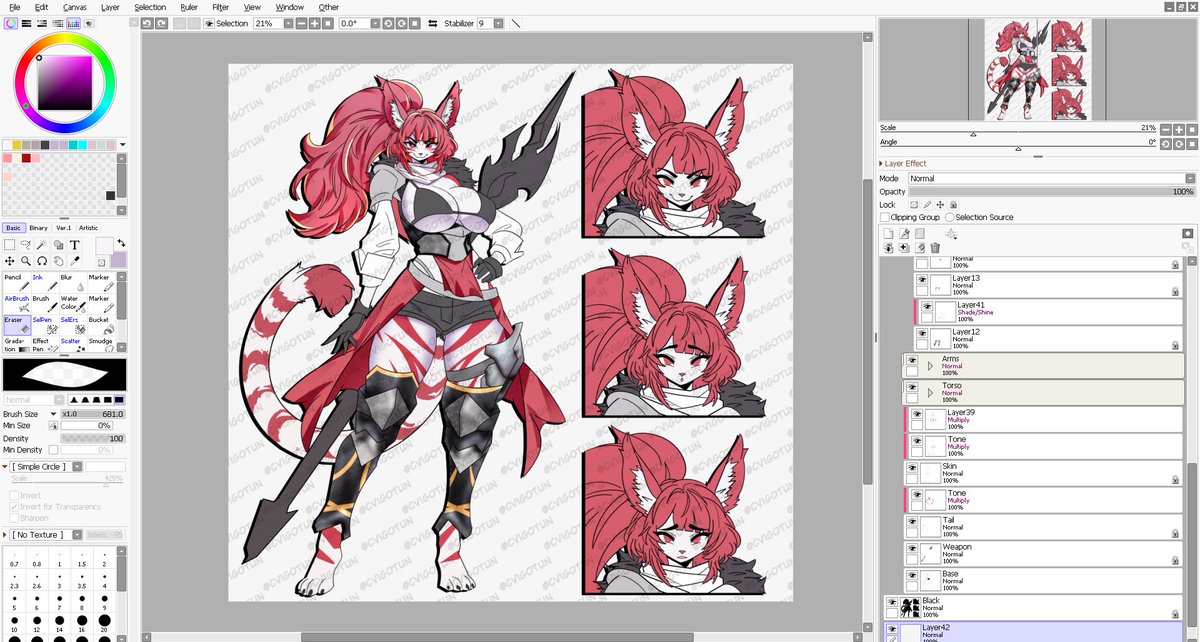
Task: Flip canvas view horizontally in the toolbar
Action: (432, 23)
